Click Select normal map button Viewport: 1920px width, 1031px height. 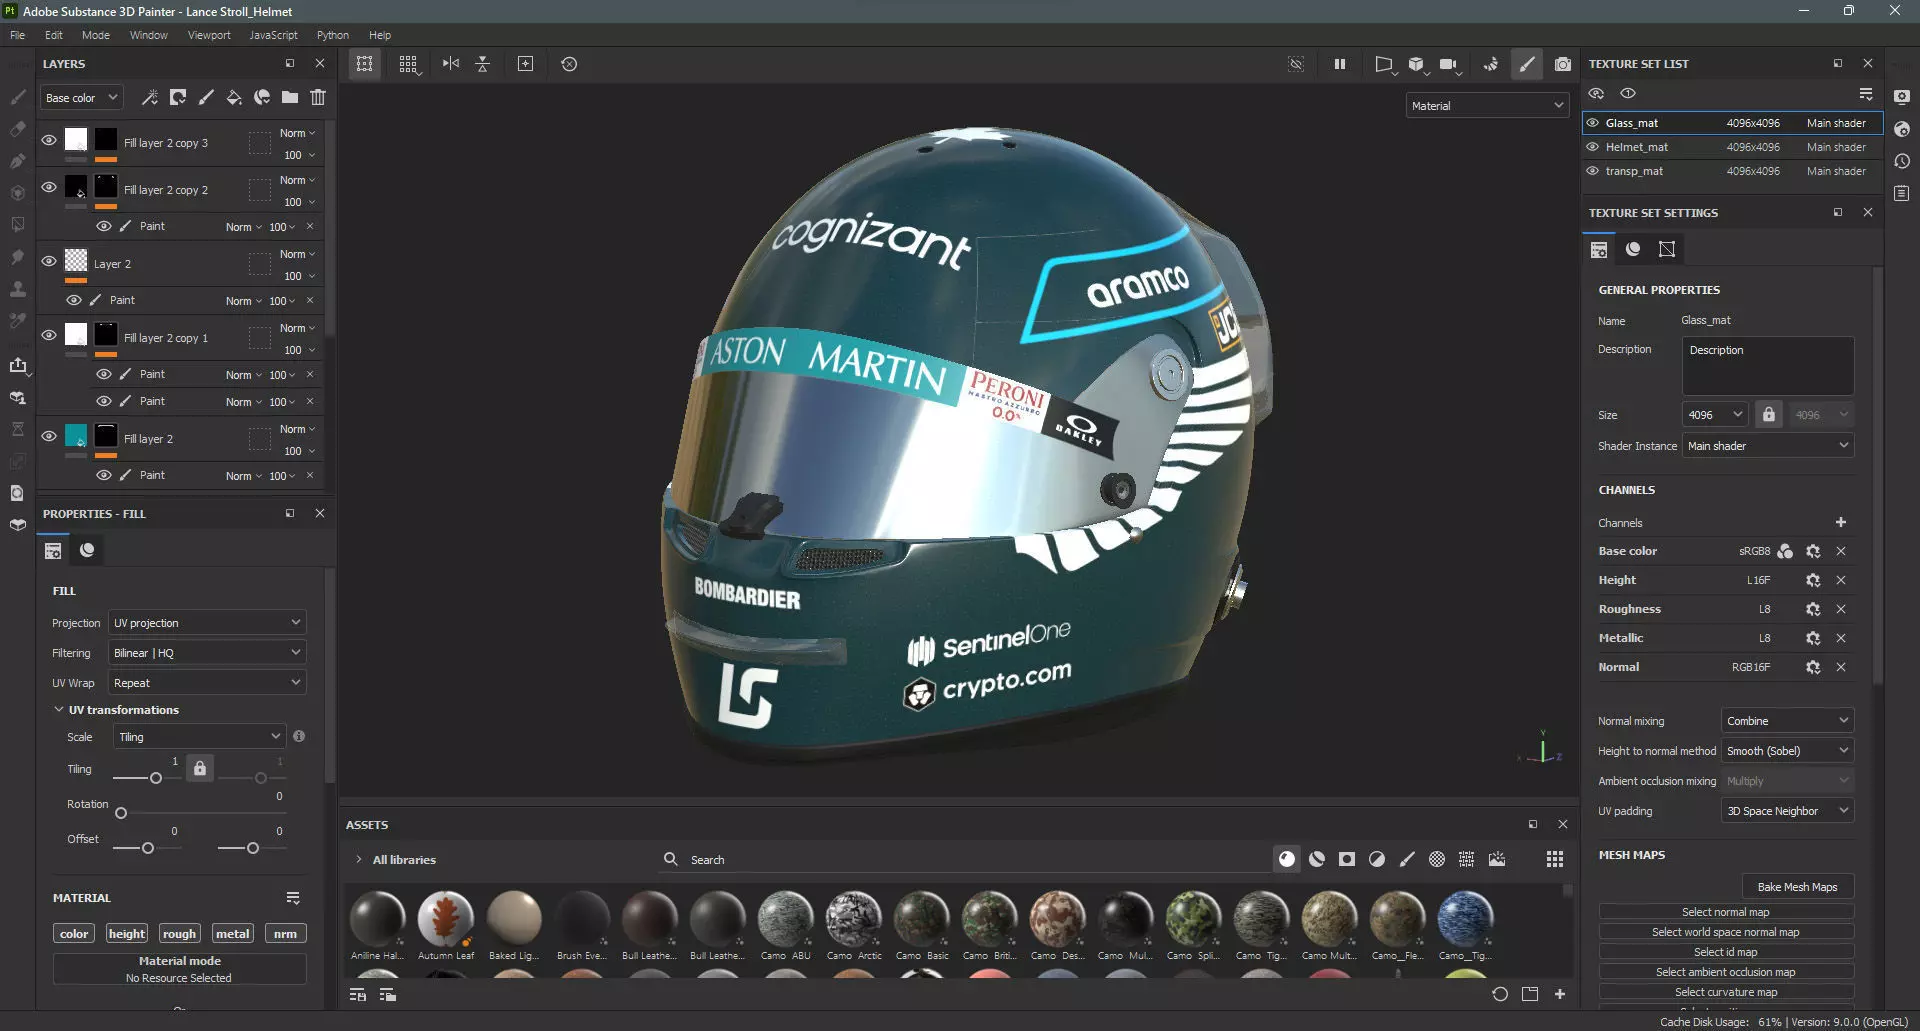point(1725,911)
